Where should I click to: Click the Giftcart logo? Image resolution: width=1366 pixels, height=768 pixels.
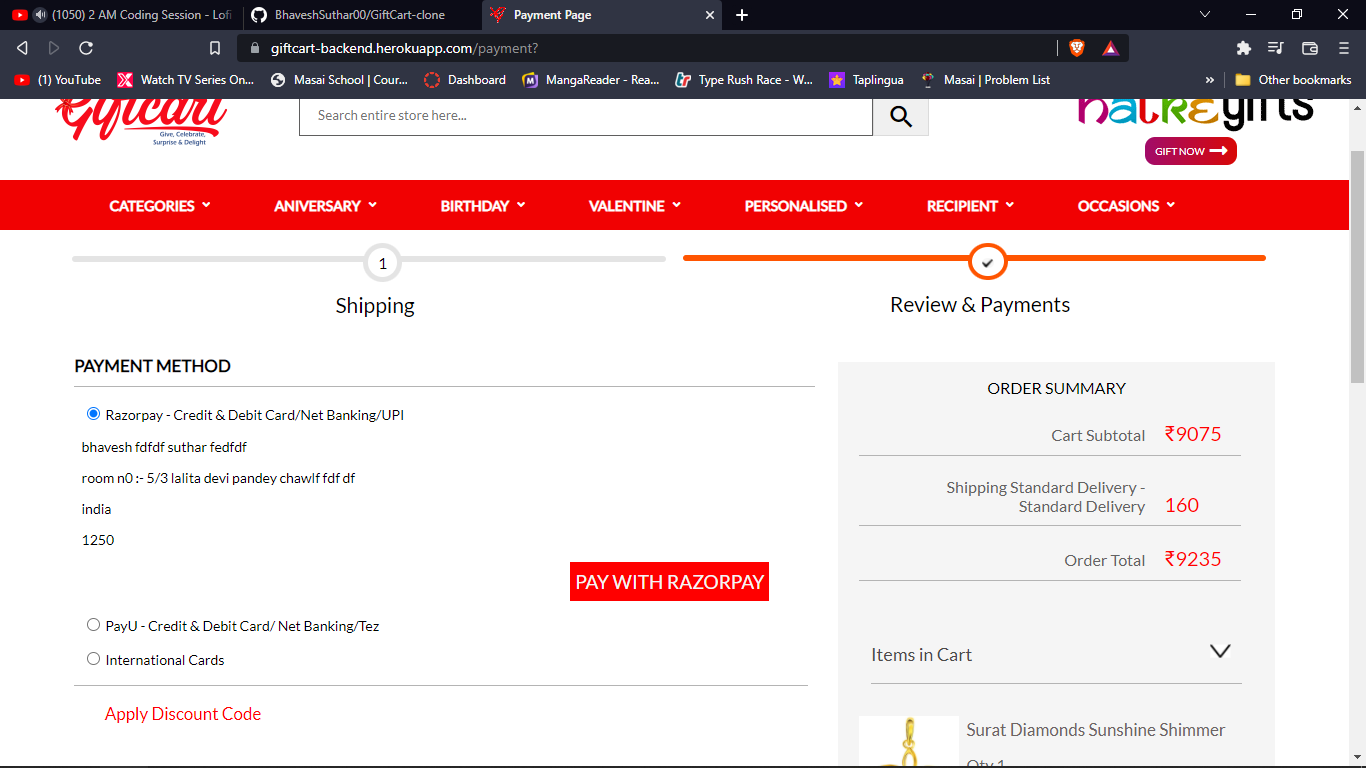click(141, 122)
